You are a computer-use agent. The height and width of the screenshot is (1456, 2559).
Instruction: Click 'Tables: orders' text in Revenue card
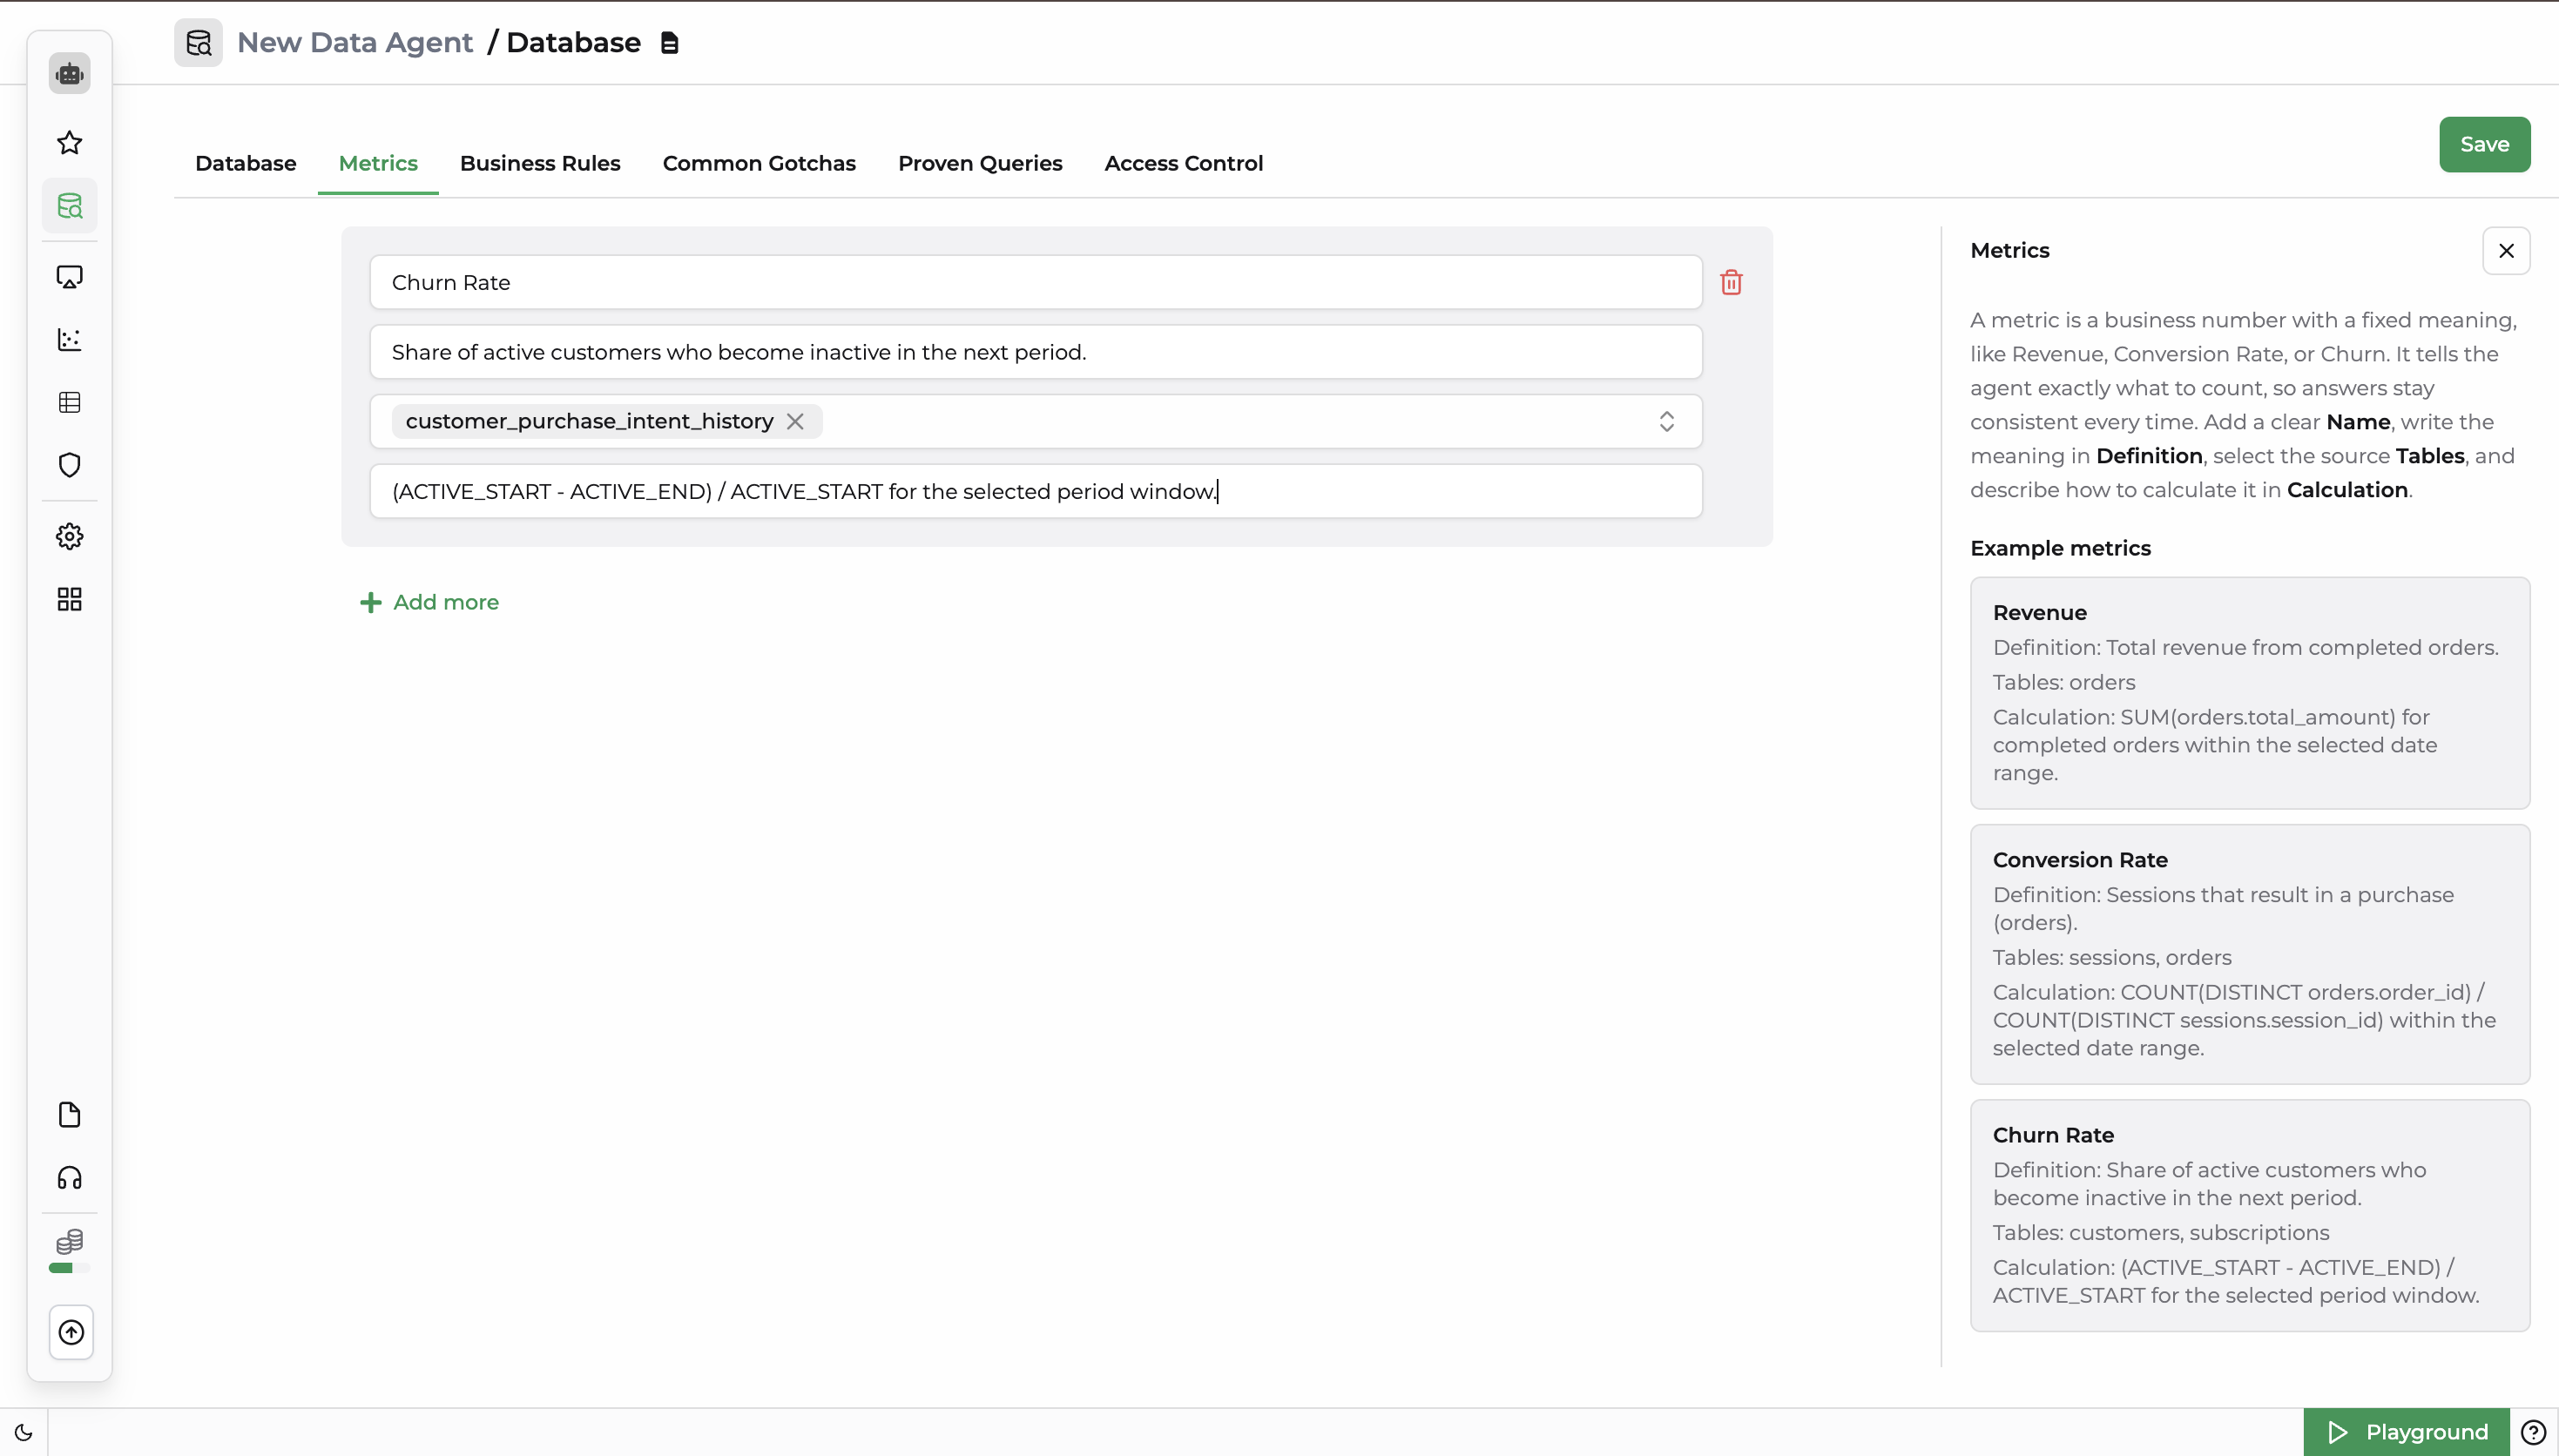pyautogui.click(x=2064, y=683)
